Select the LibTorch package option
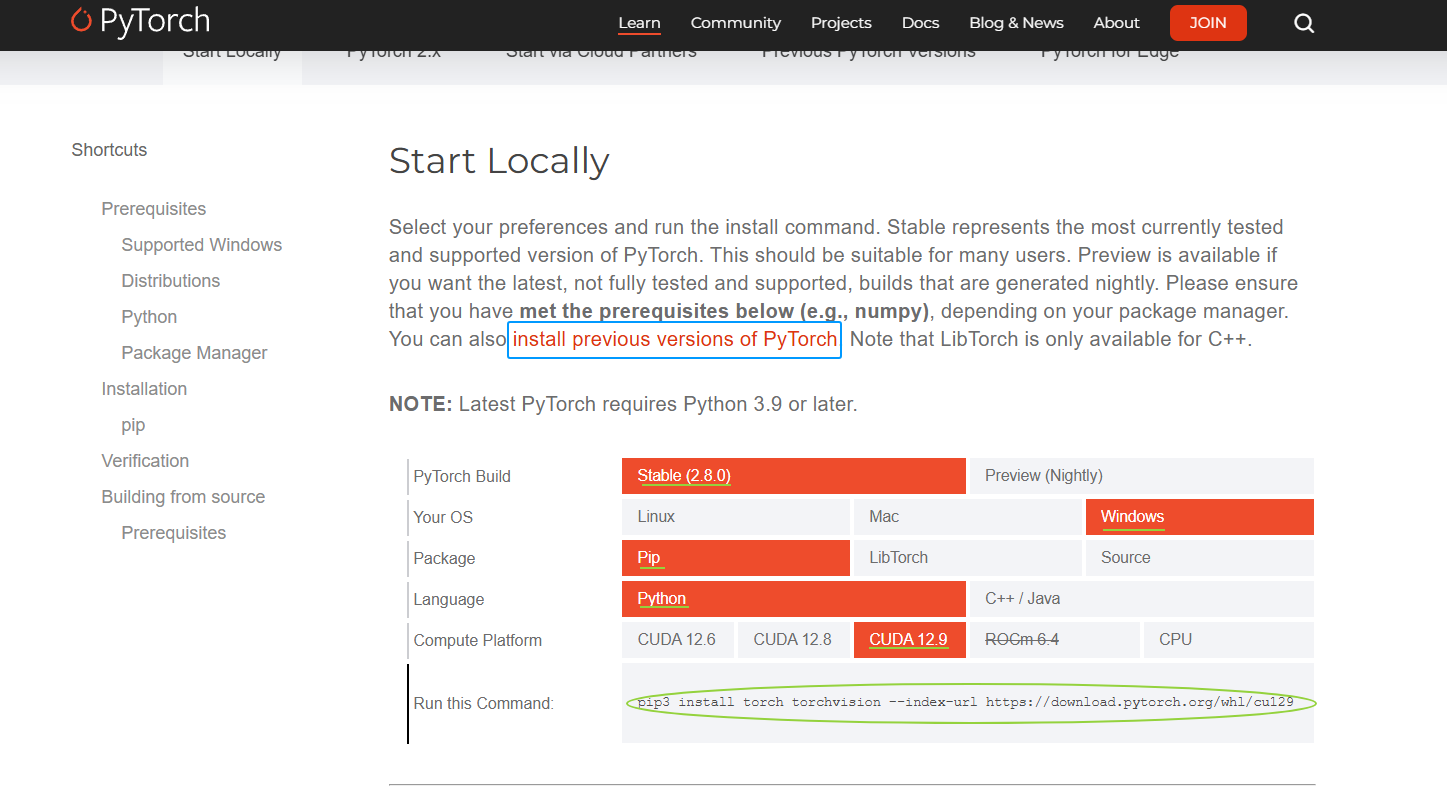Screen dimensions: 1447x798 coord(968,558)
